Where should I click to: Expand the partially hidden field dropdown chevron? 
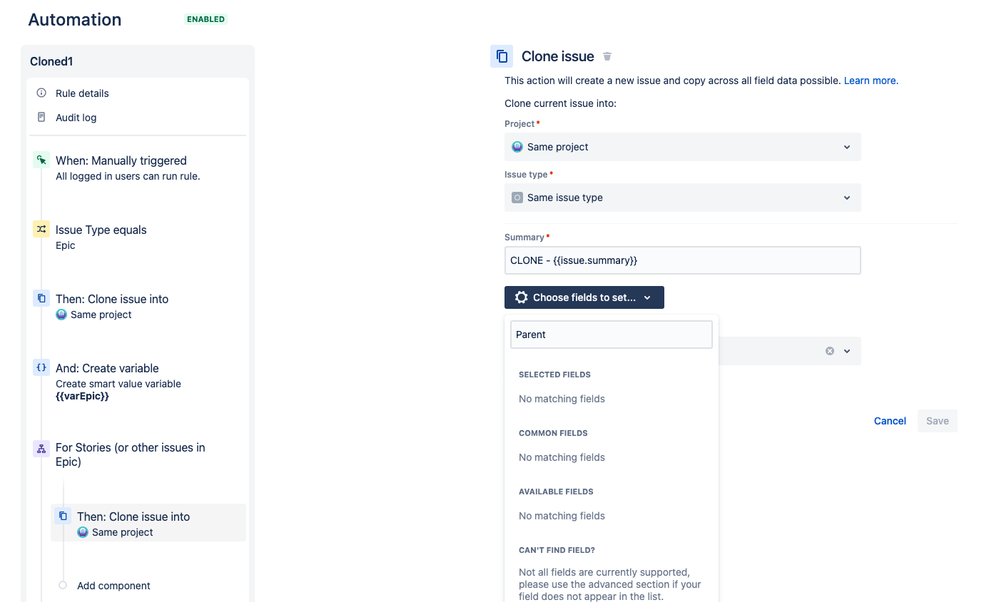pyautogui.click(x=847, y=351)
